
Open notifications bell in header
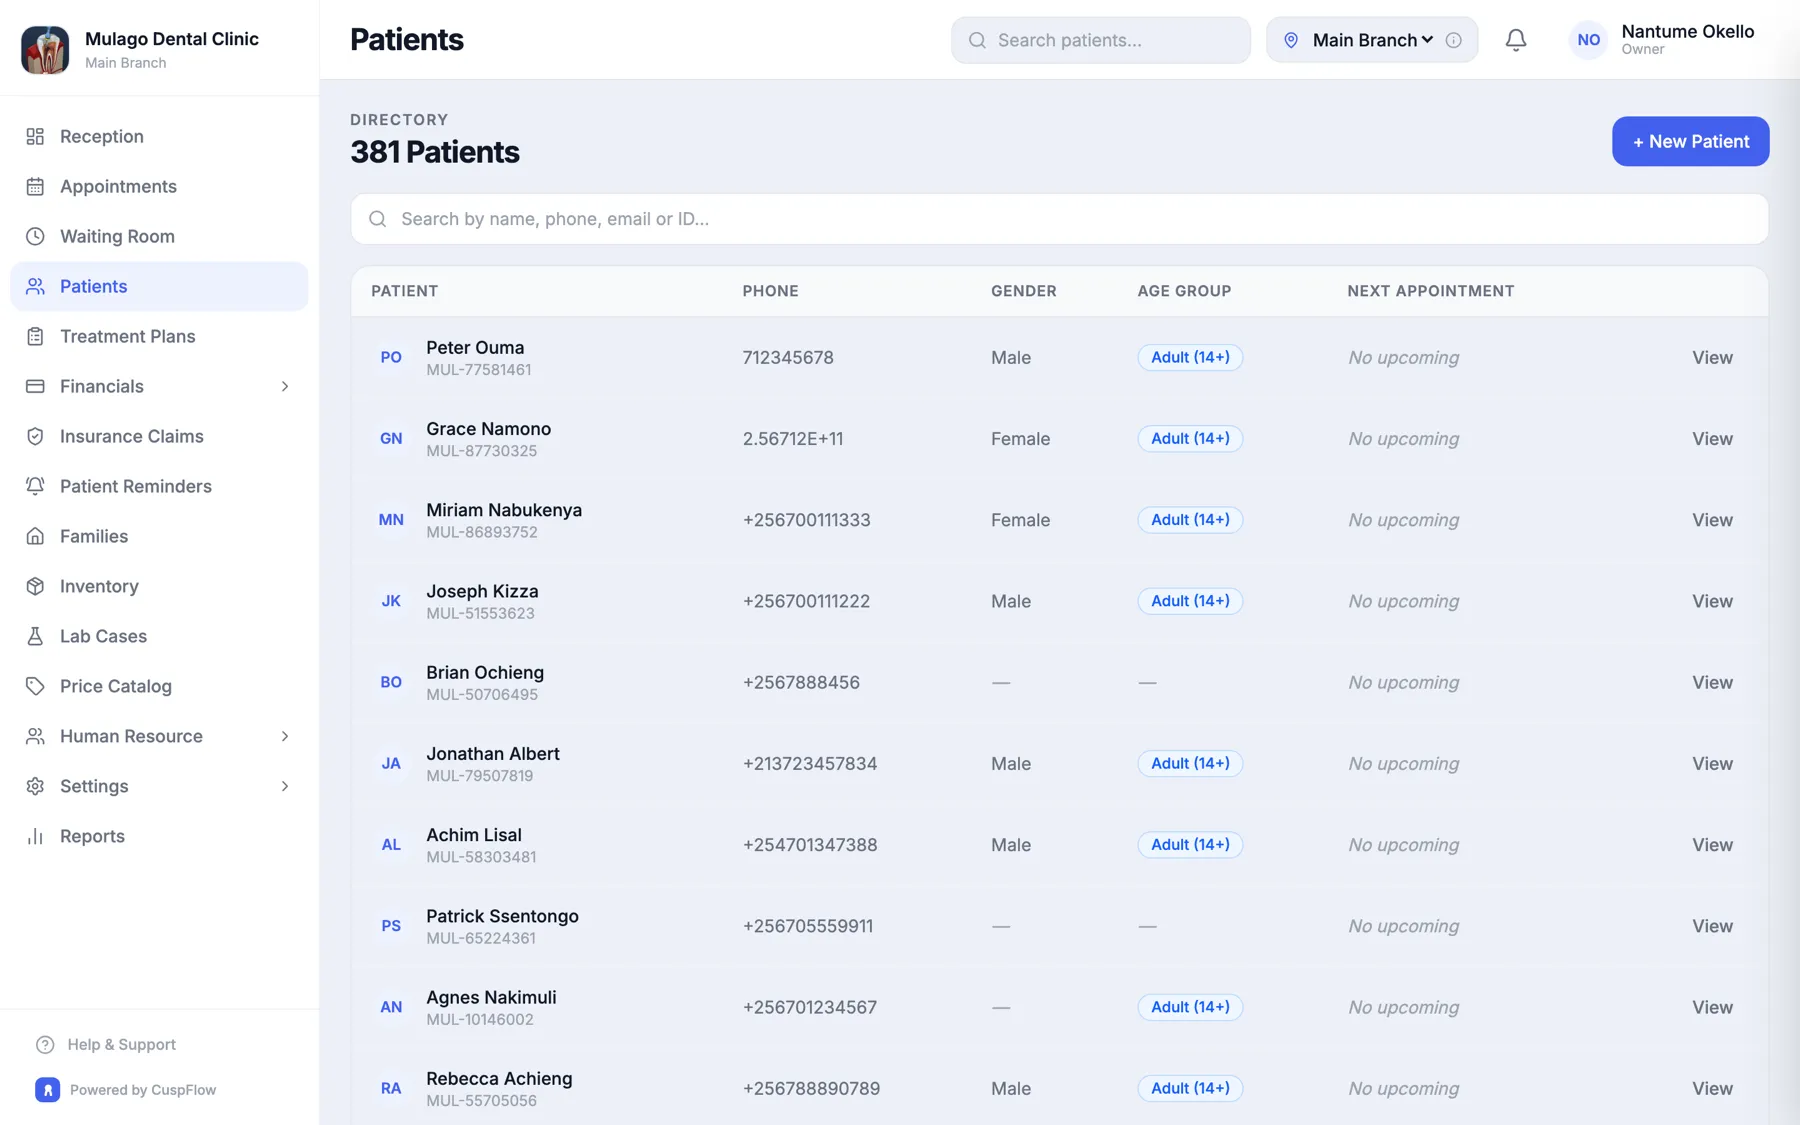click(x=1516, y=40)
